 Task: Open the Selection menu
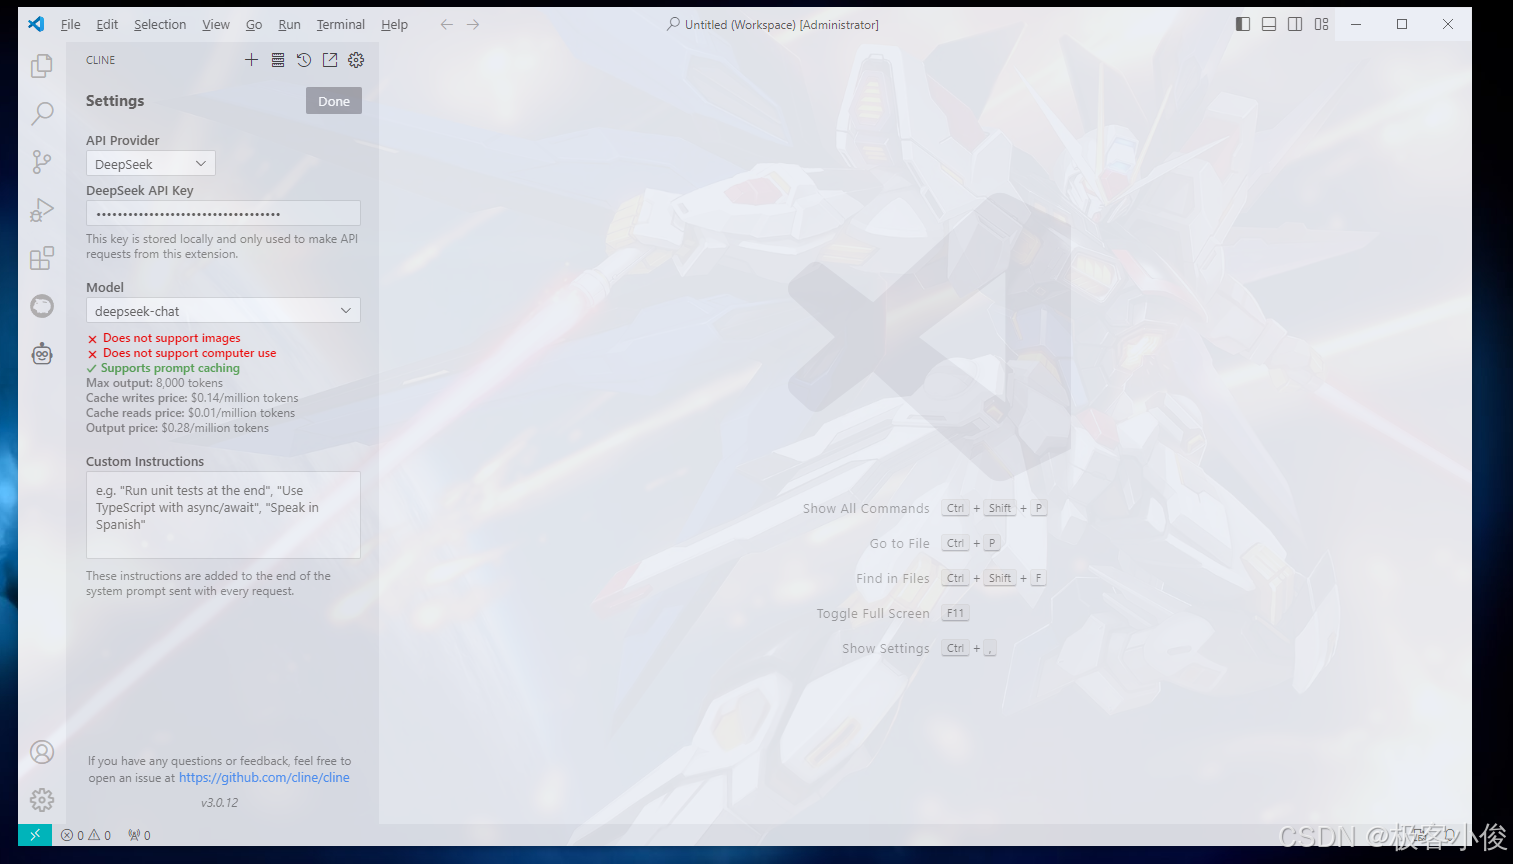click(159, 24)
